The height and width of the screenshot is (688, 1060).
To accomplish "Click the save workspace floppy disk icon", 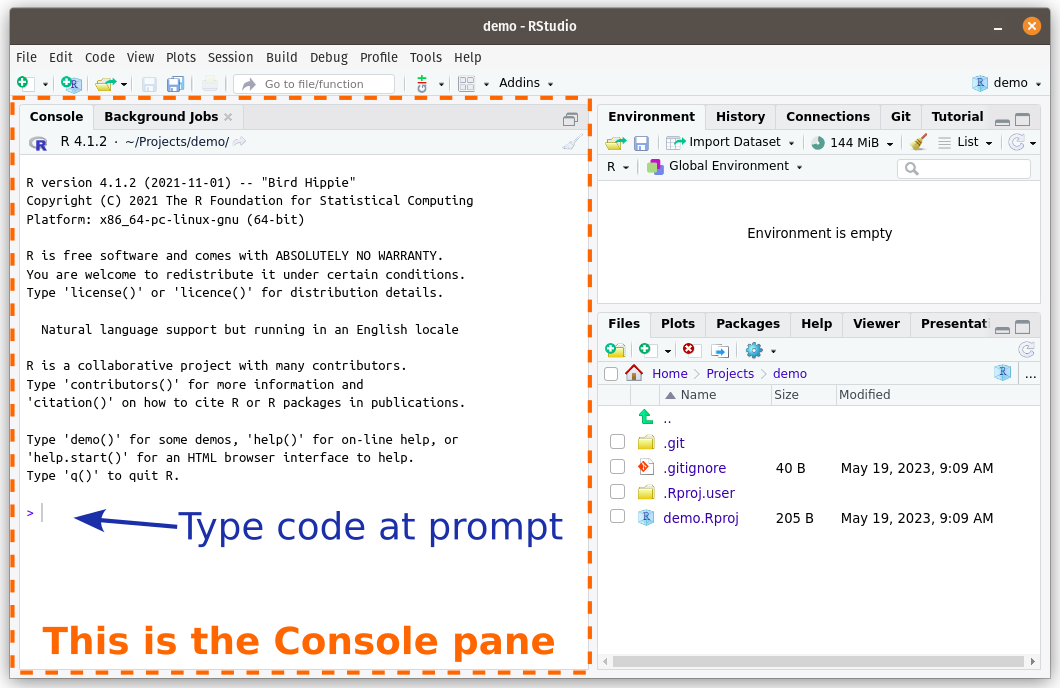I will click(641, 143).
